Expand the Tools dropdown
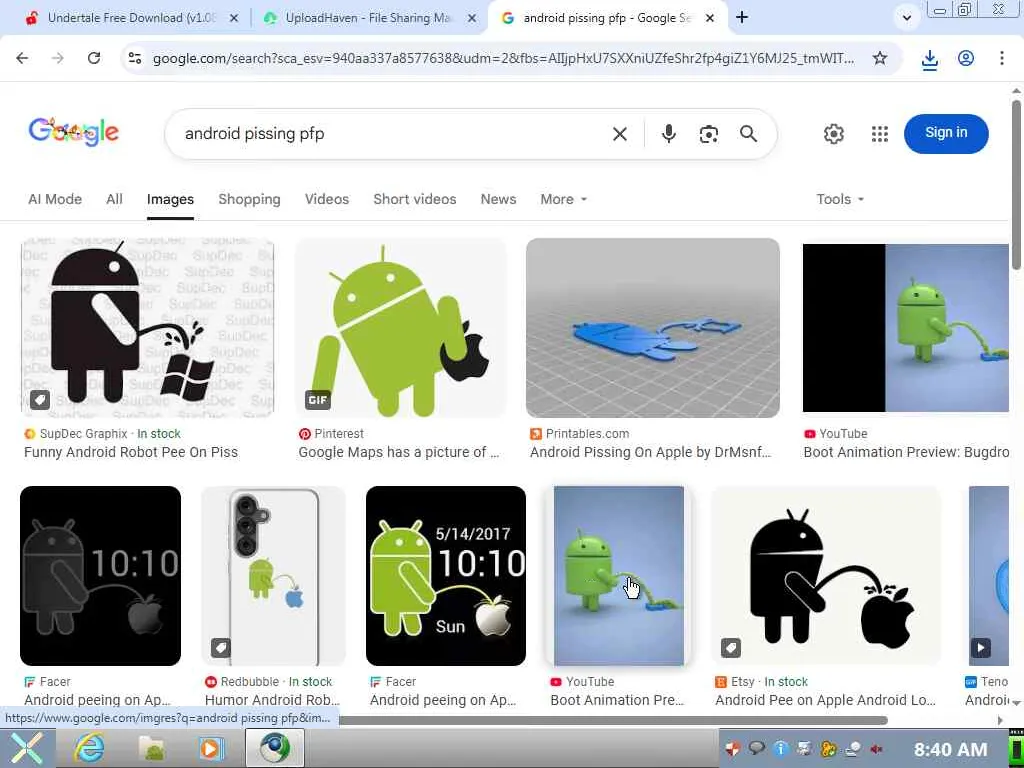 [x=840, y=199]
